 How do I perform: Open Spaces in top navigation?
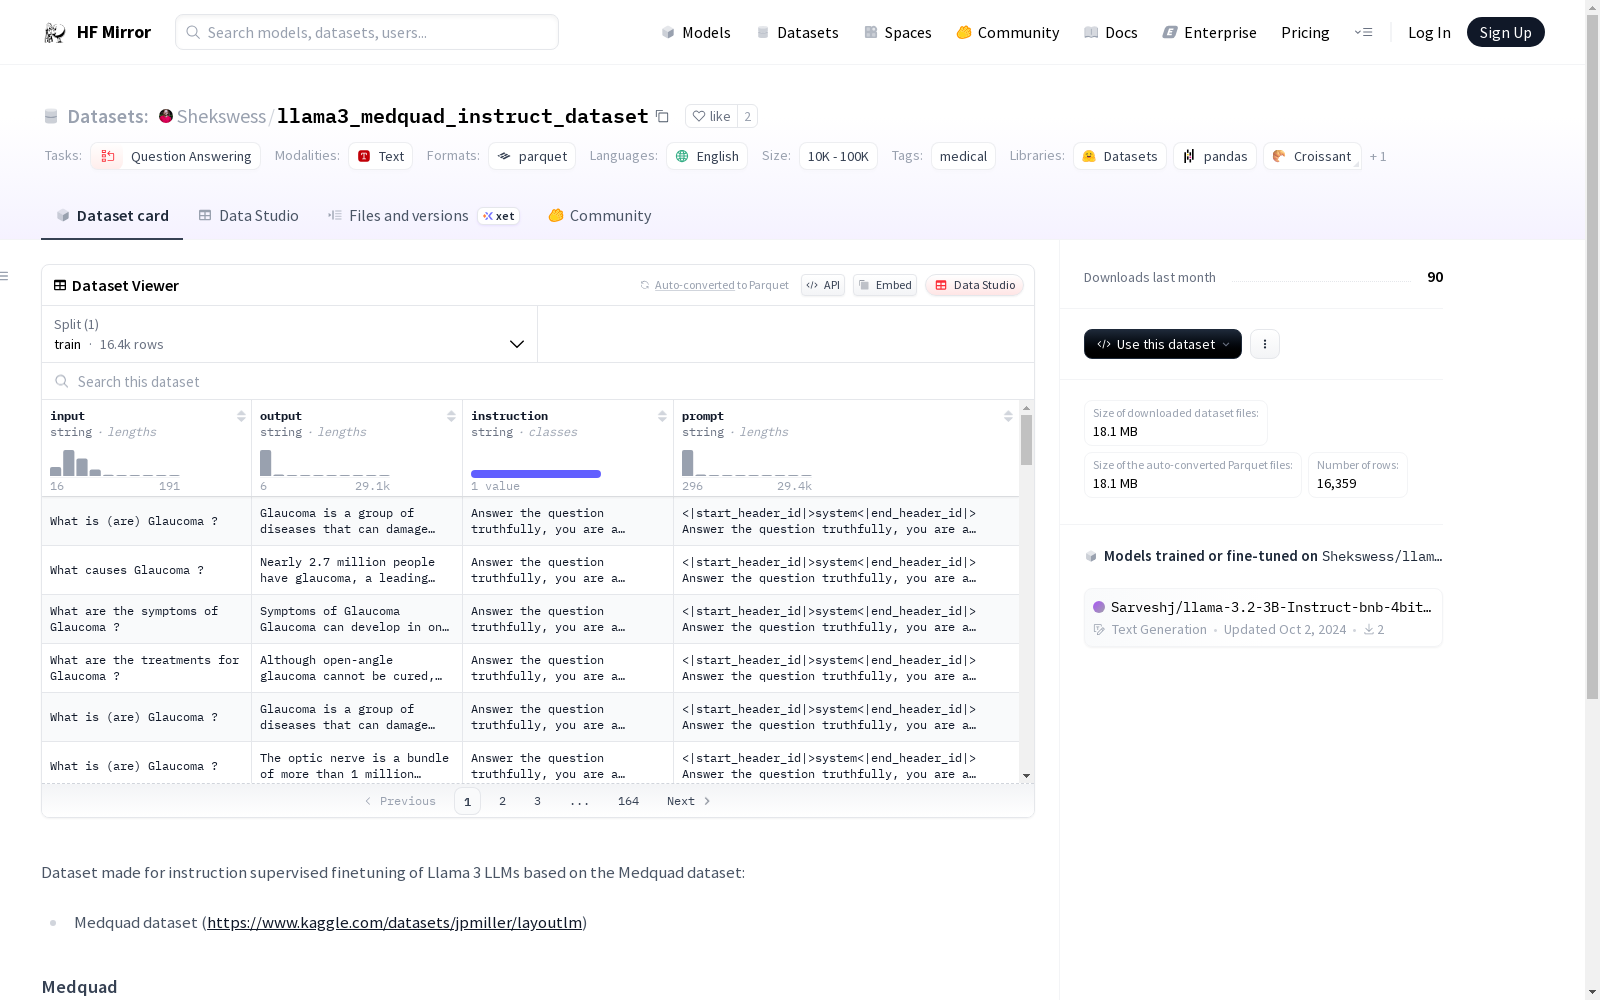pos(898,33)
